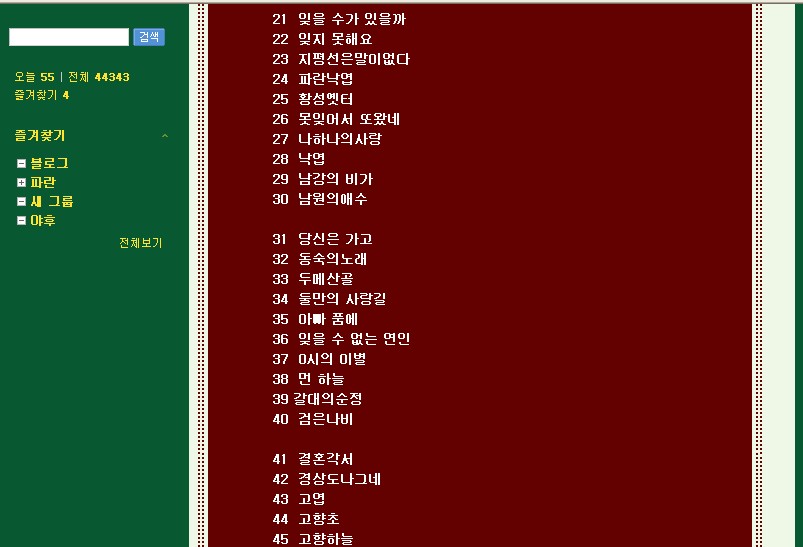This screenshot has height=547, width=803.
Task: Open the 새 그룹 favorites folder
Action: point(52,201)
